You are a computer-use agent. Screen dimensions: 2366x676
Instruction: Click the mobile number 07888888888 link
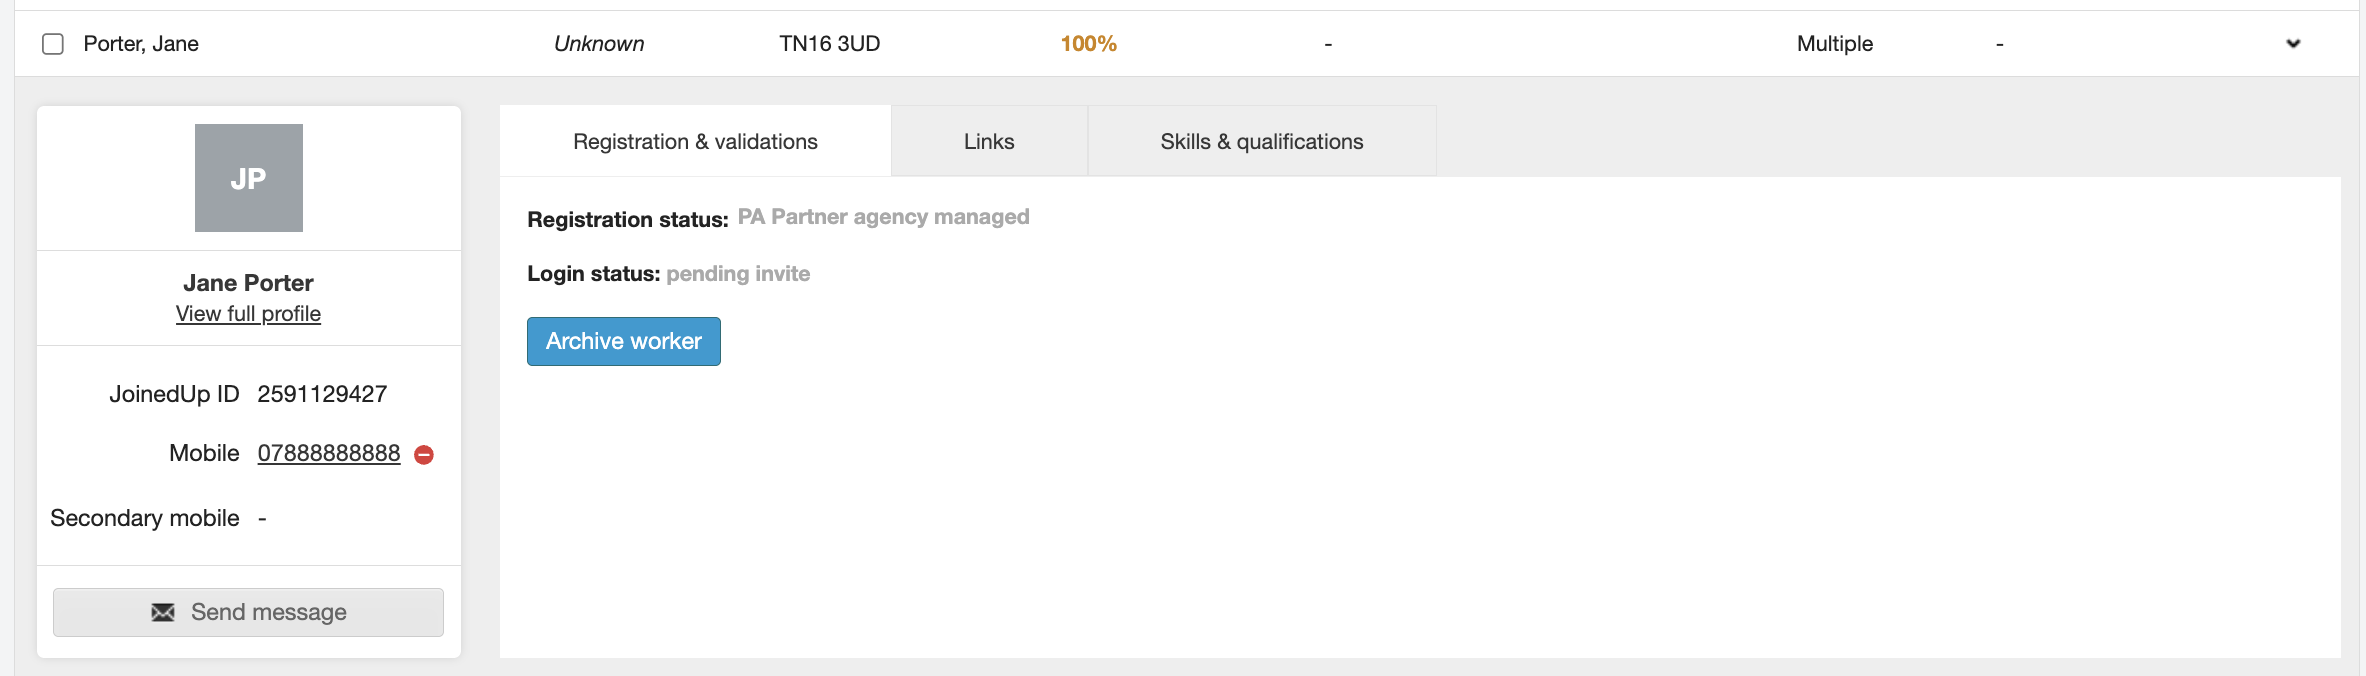tap(329, 453)
